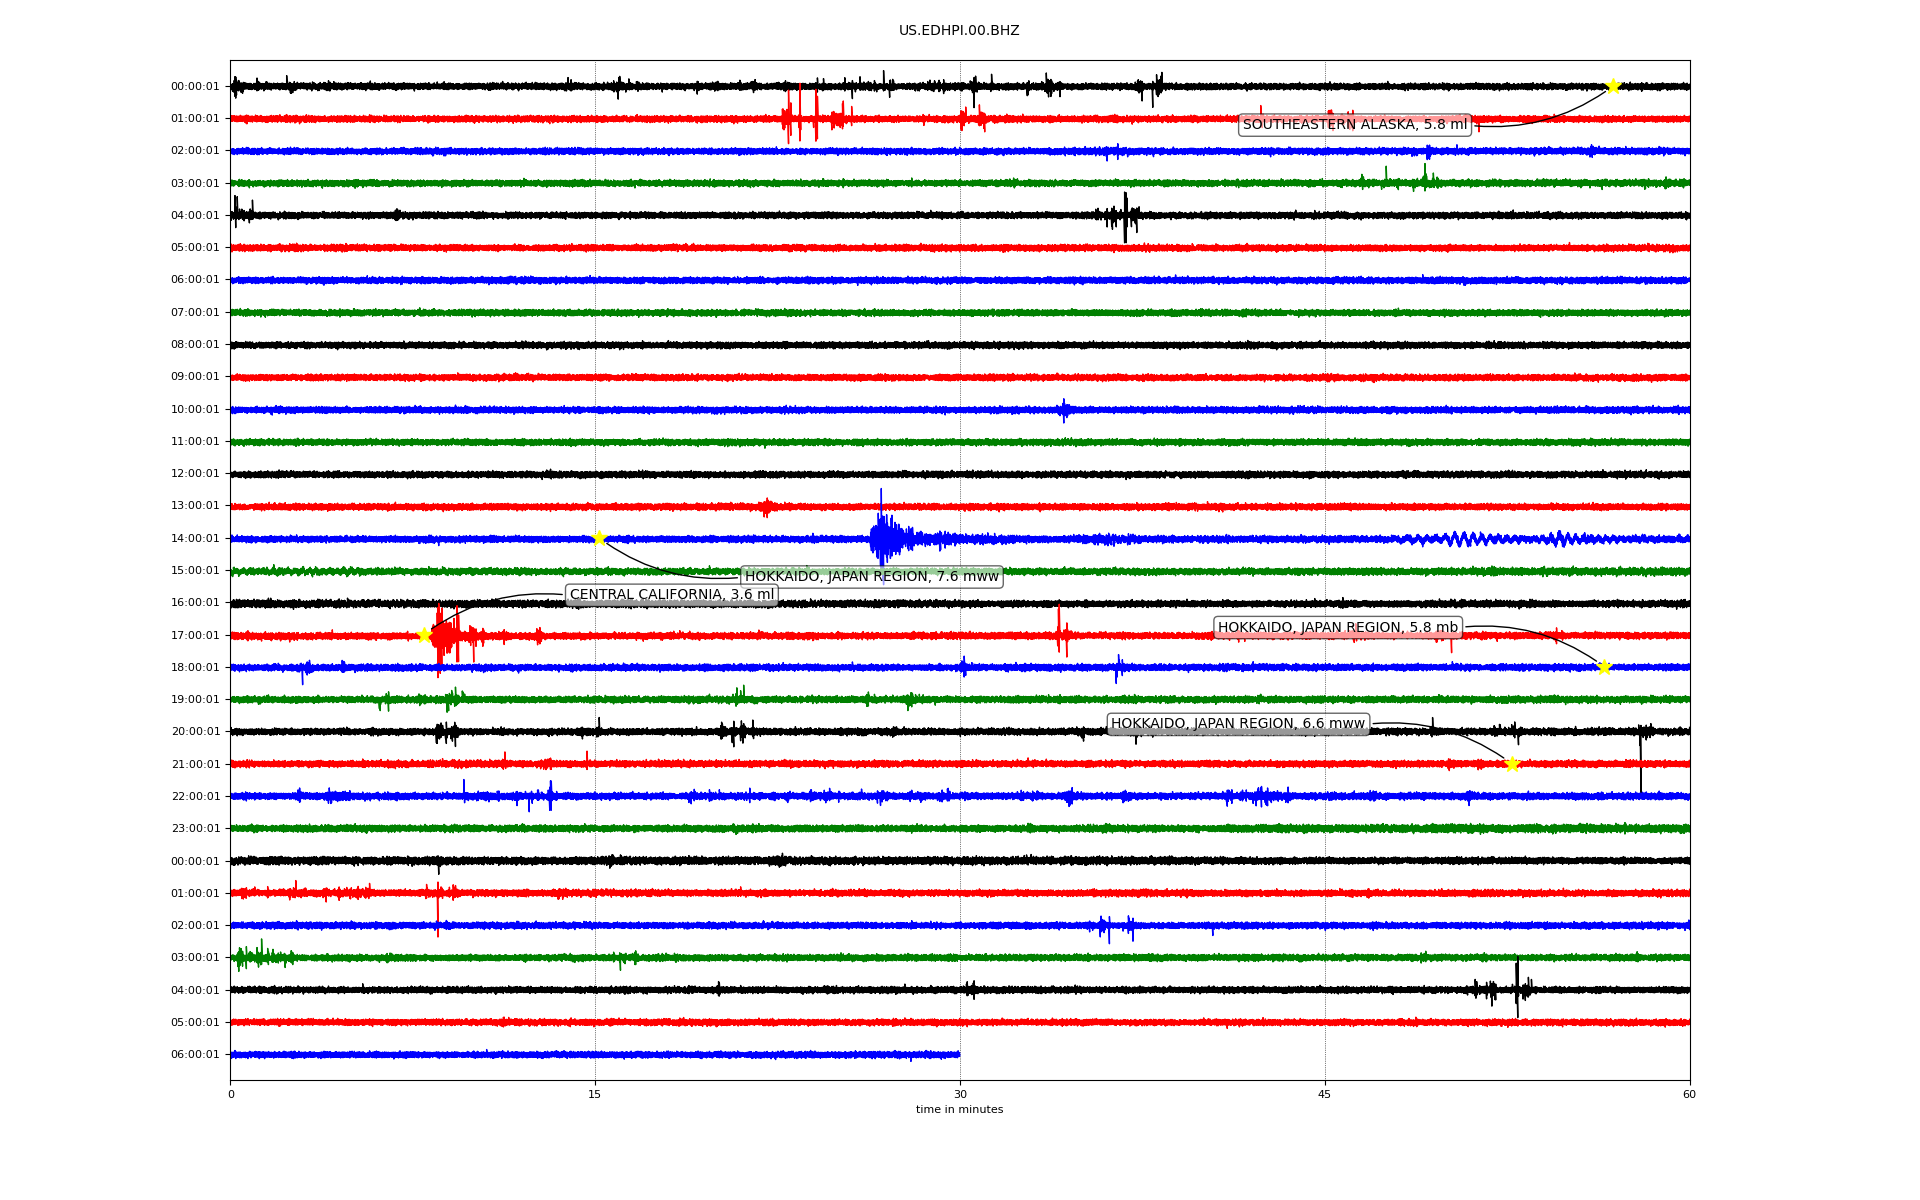Click the 23:00:01 time label on left axis
Screen dimensions: 1920x1200
click(195, 828)
